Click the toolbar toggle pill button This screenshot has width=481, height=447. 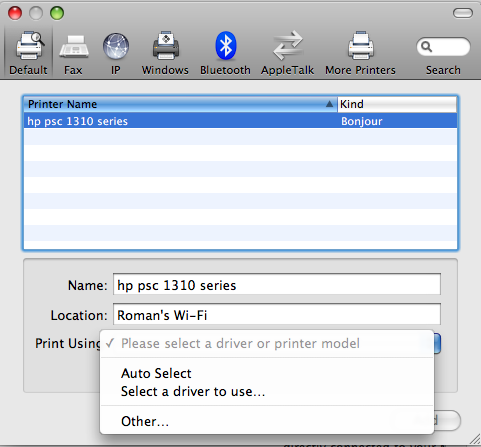(463, 13)
